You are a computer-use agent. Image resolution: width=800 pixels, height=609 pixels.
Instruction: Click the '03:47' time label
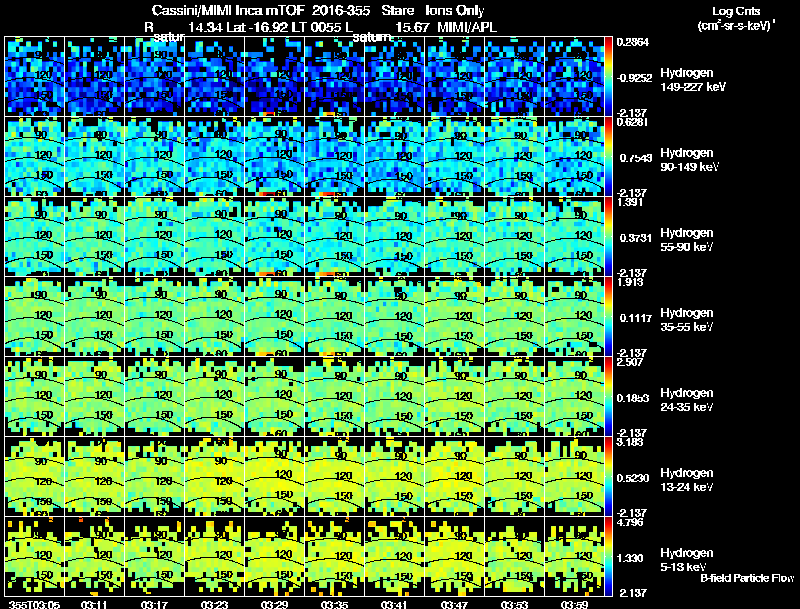454,605
